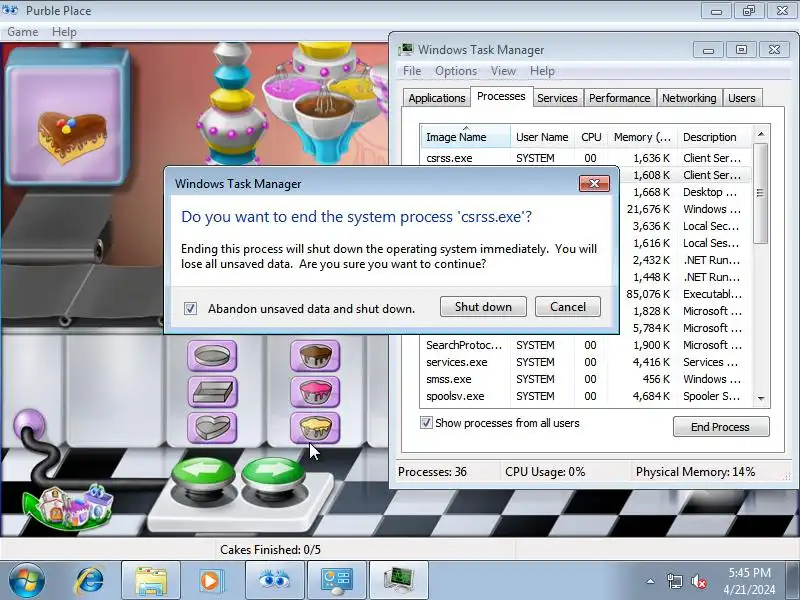Open Task Manager Help menu

point(542,71)
